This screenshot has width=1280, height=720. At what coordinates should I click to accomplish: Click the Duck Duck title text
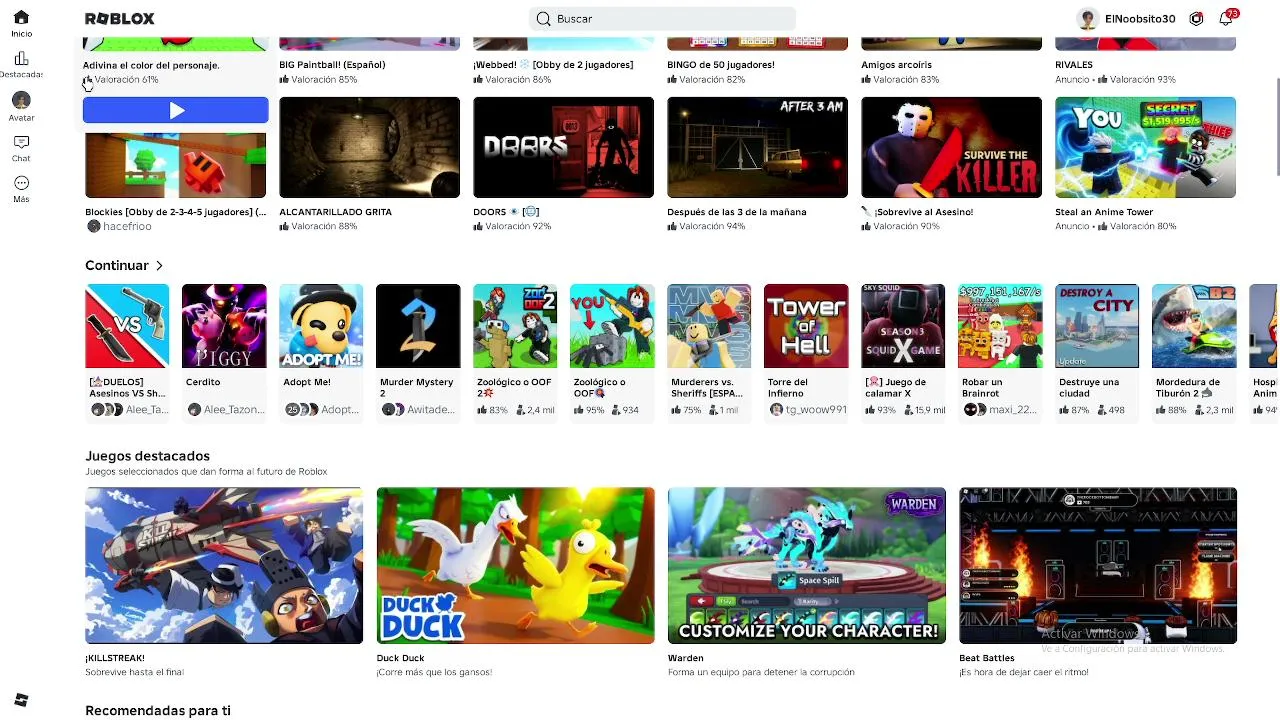click(400, 658)
